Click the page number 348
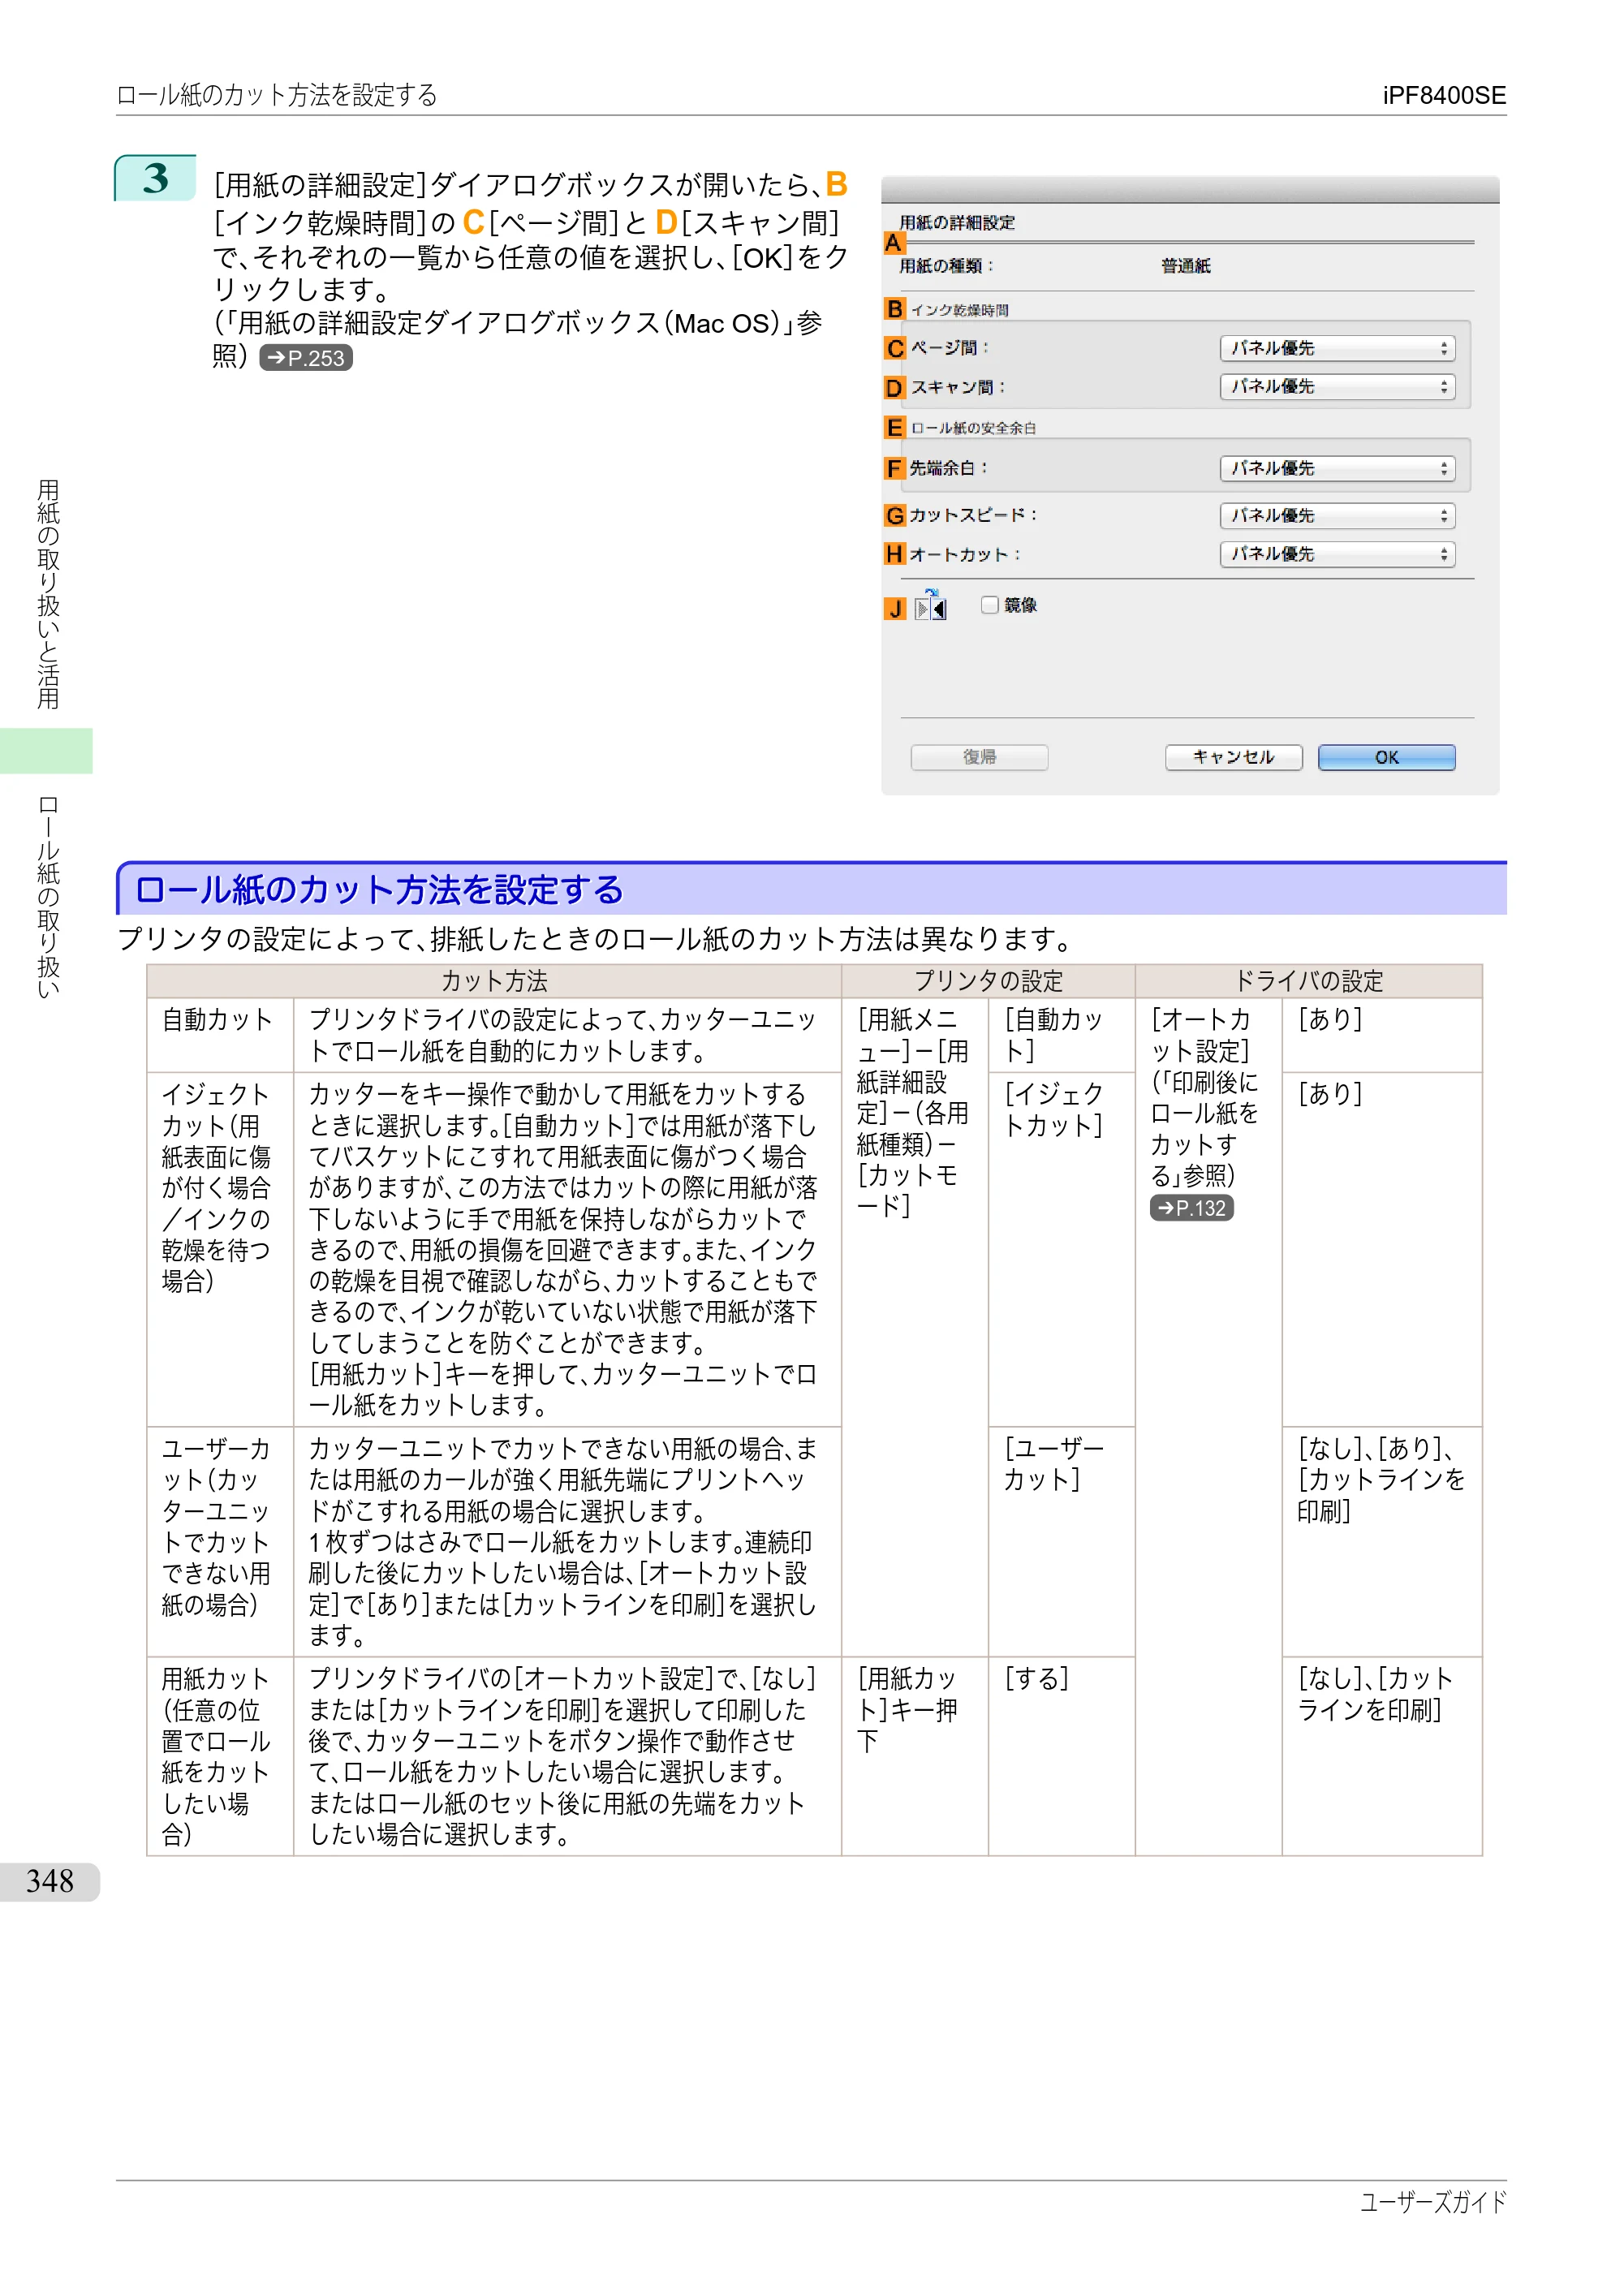This screenshot has width=1624, height=2296. (50, 1881)
